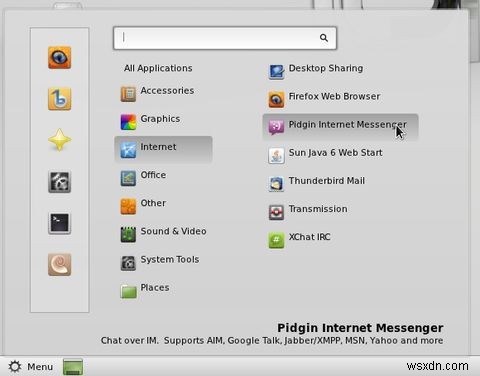Screen dimensions: 480x376
Task: Click the colorful Graphics category icon
Action: pyautogui.click(x=128, y=122)
